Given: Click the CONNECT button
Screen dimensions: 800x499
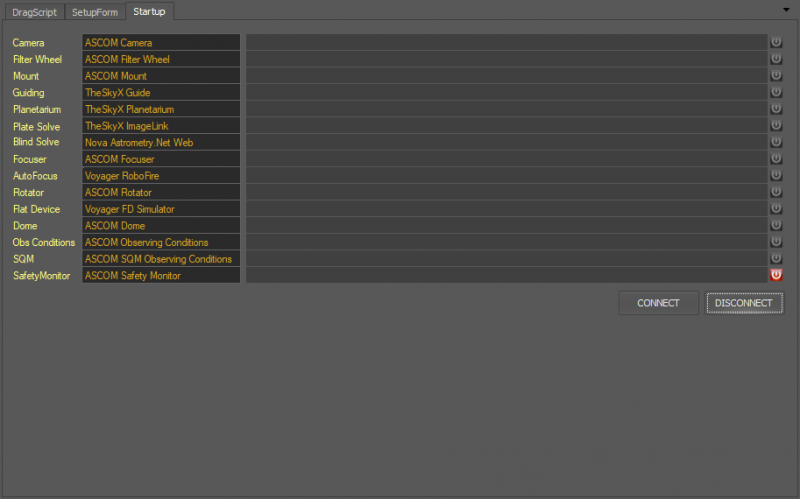Looking at the screenshot, I should 658,303.
